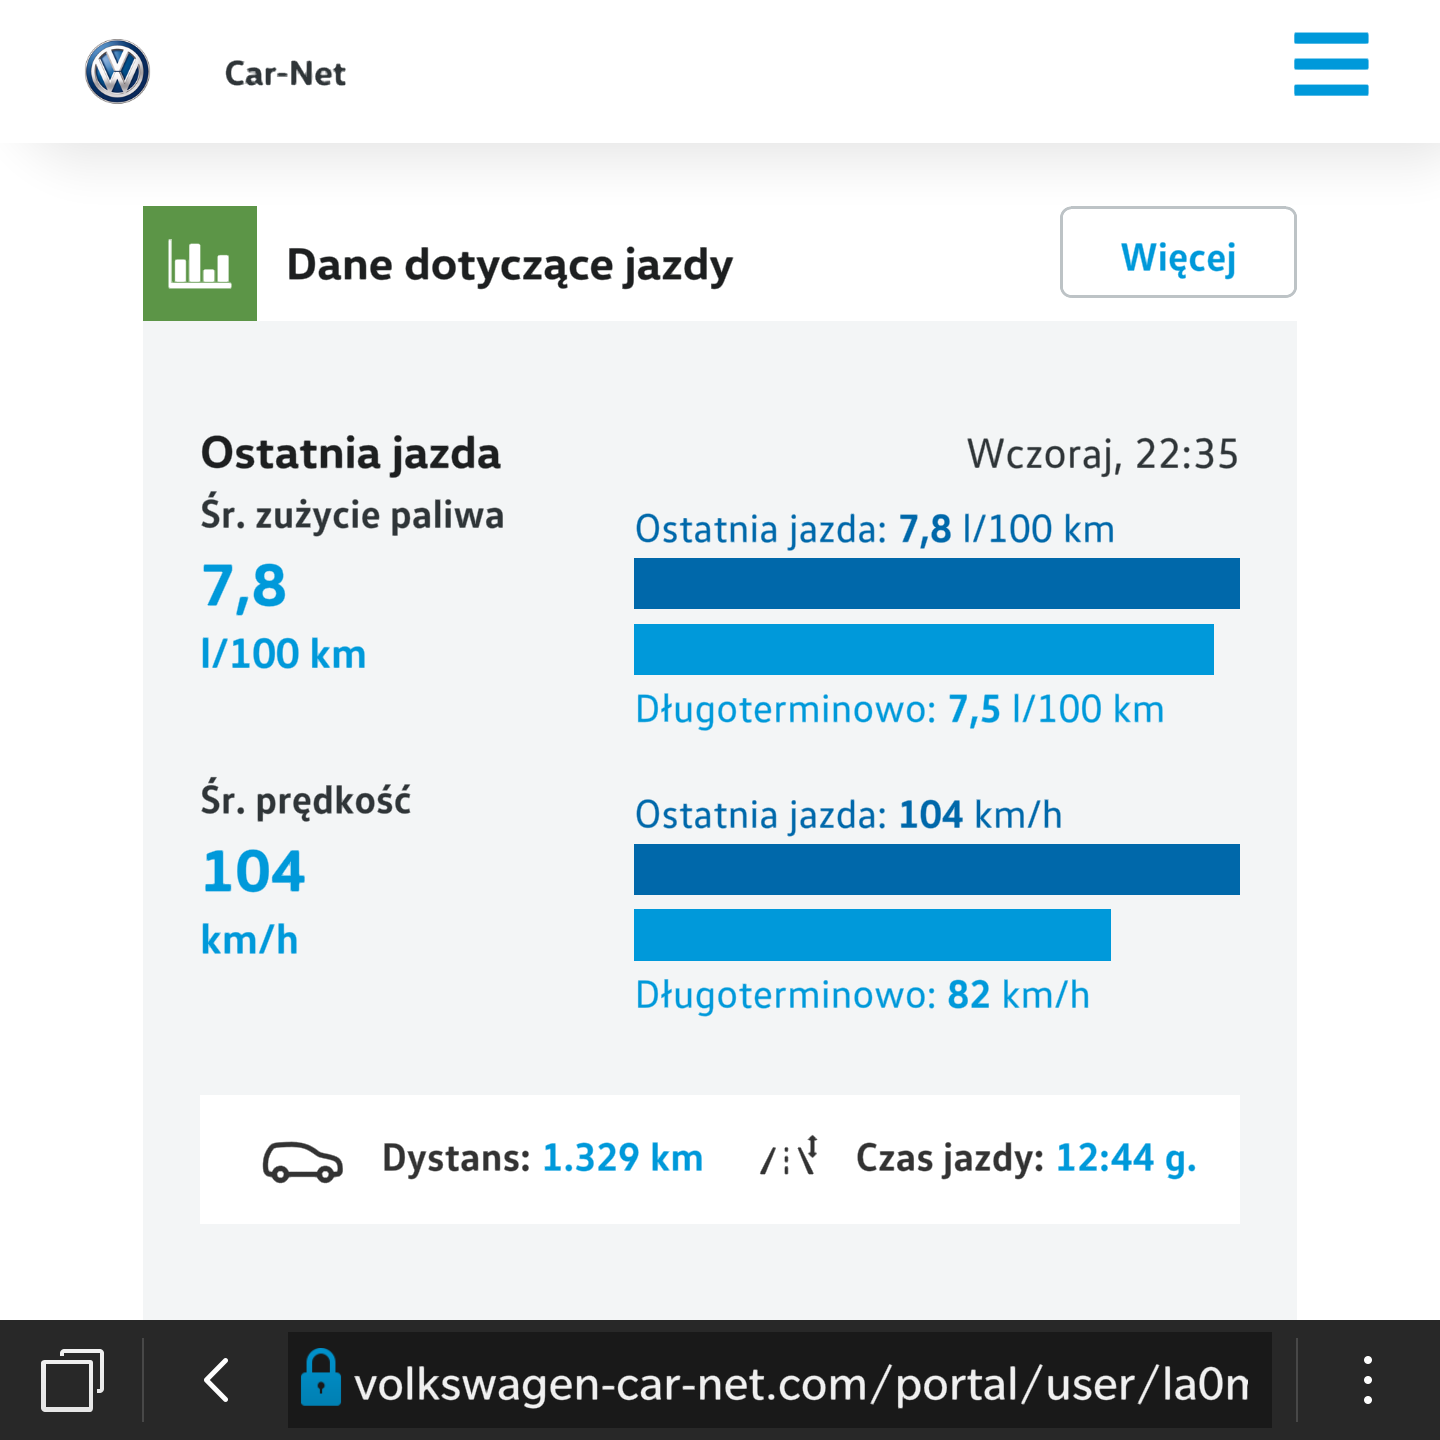The image size is (1440, 1440).
Task: Click the Wczoraj, 22:35 timestamp
Action: click(1102, 454)
